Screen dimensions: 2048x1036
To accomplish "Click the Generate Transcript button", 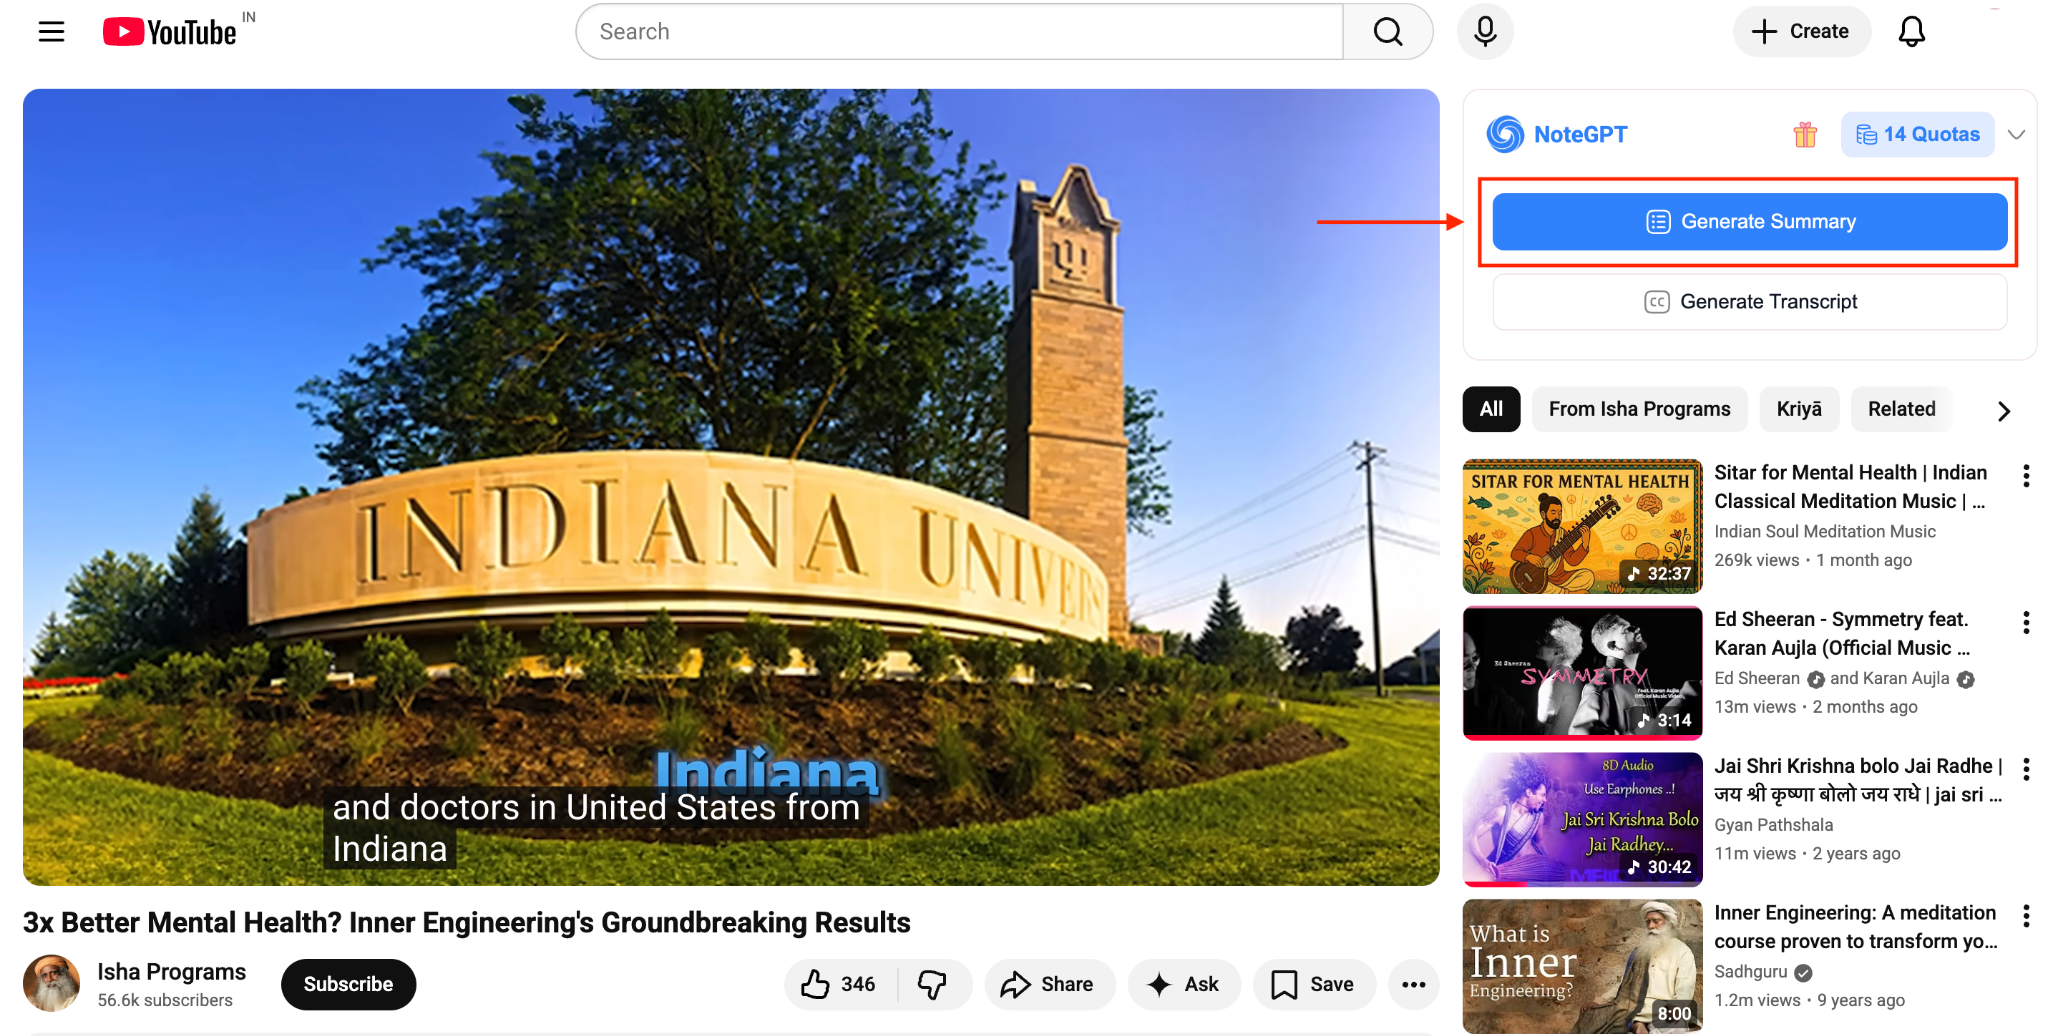I will [1750, 302].
